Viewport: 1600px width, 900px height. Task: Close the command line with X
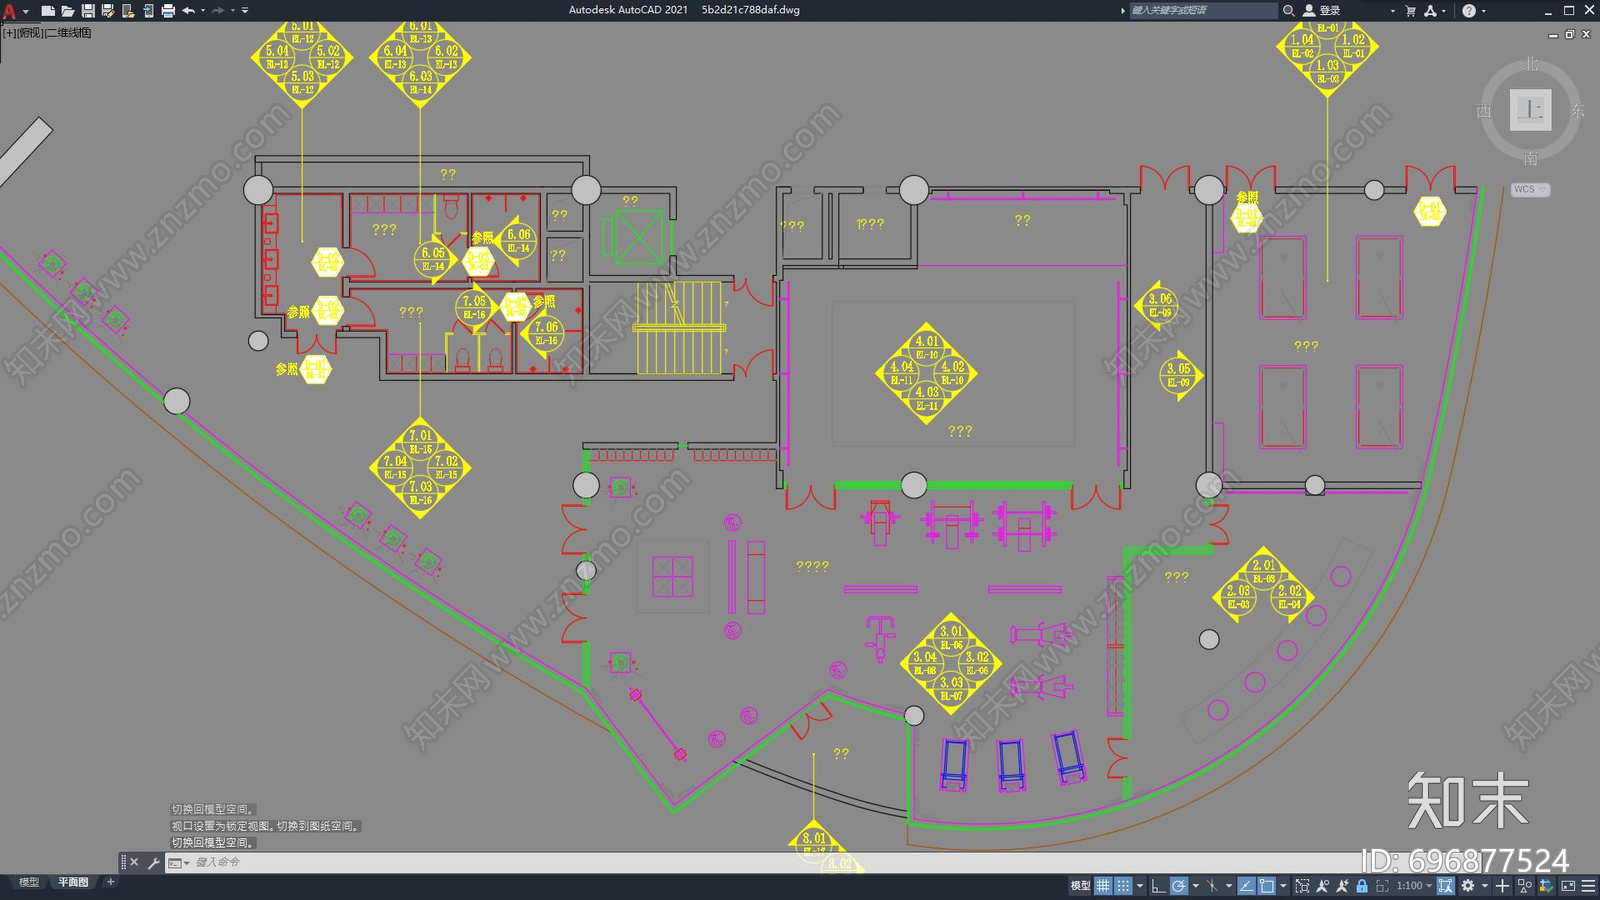pyautogui.click(x=134, y=862)
